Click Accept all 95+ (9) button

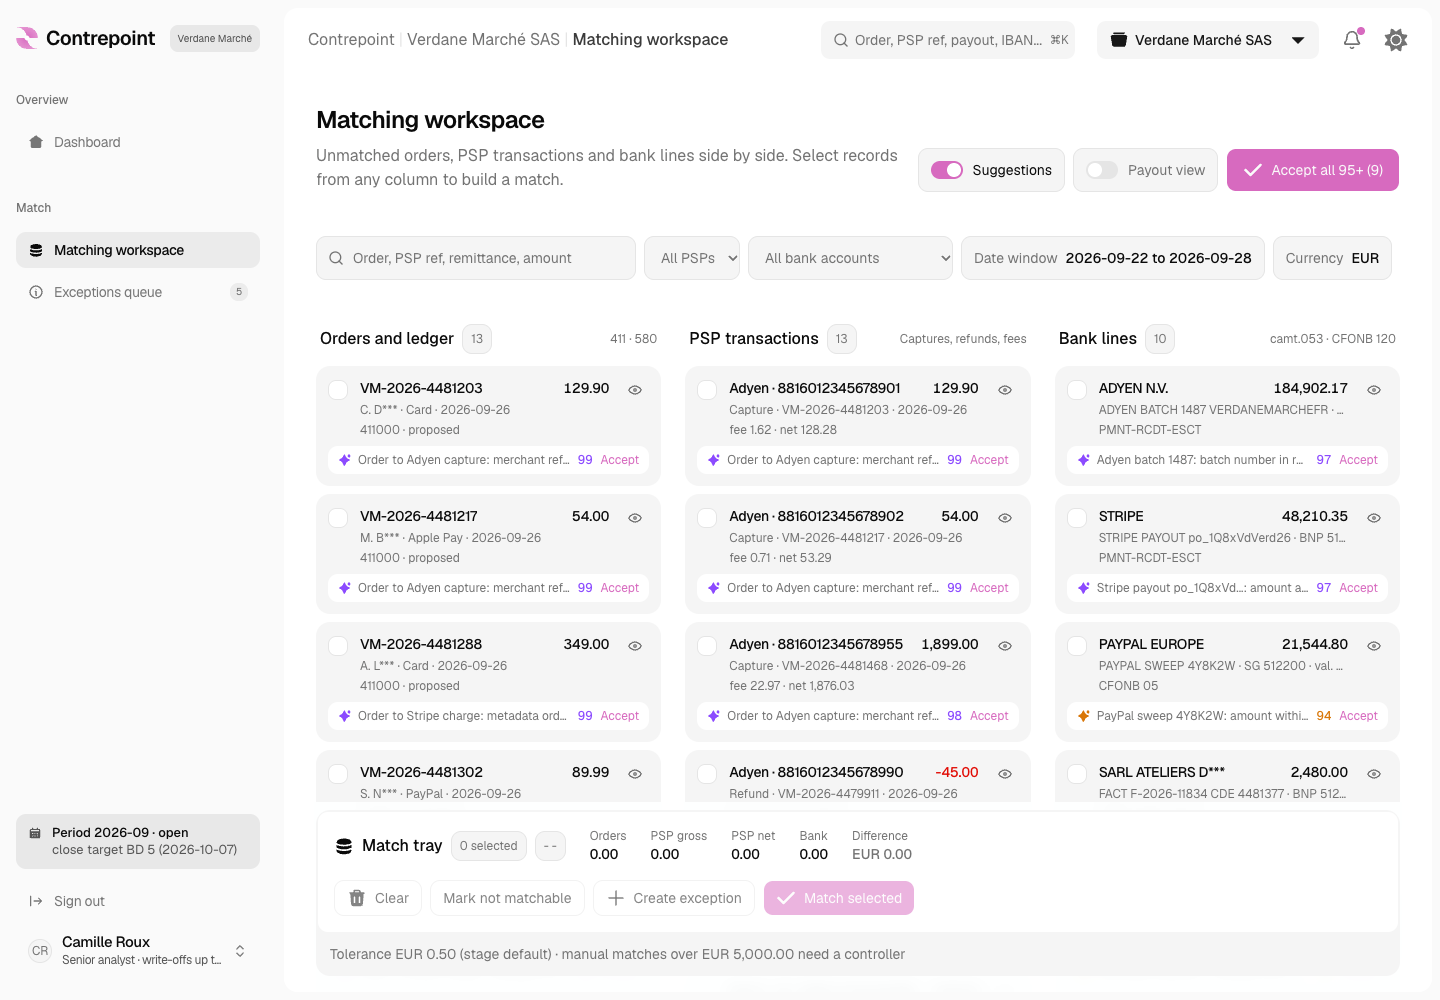click(1313, 170)
